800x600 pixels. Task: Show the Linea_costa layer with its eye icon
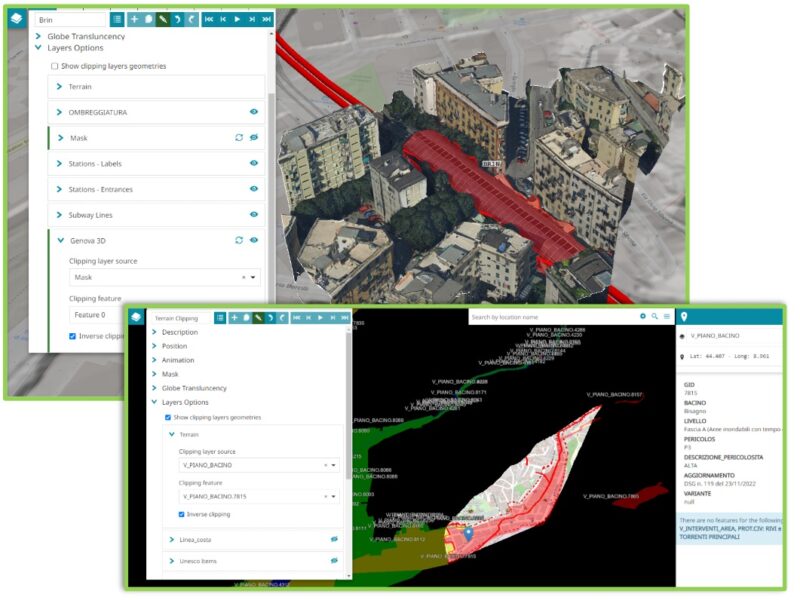coord(334,539)
